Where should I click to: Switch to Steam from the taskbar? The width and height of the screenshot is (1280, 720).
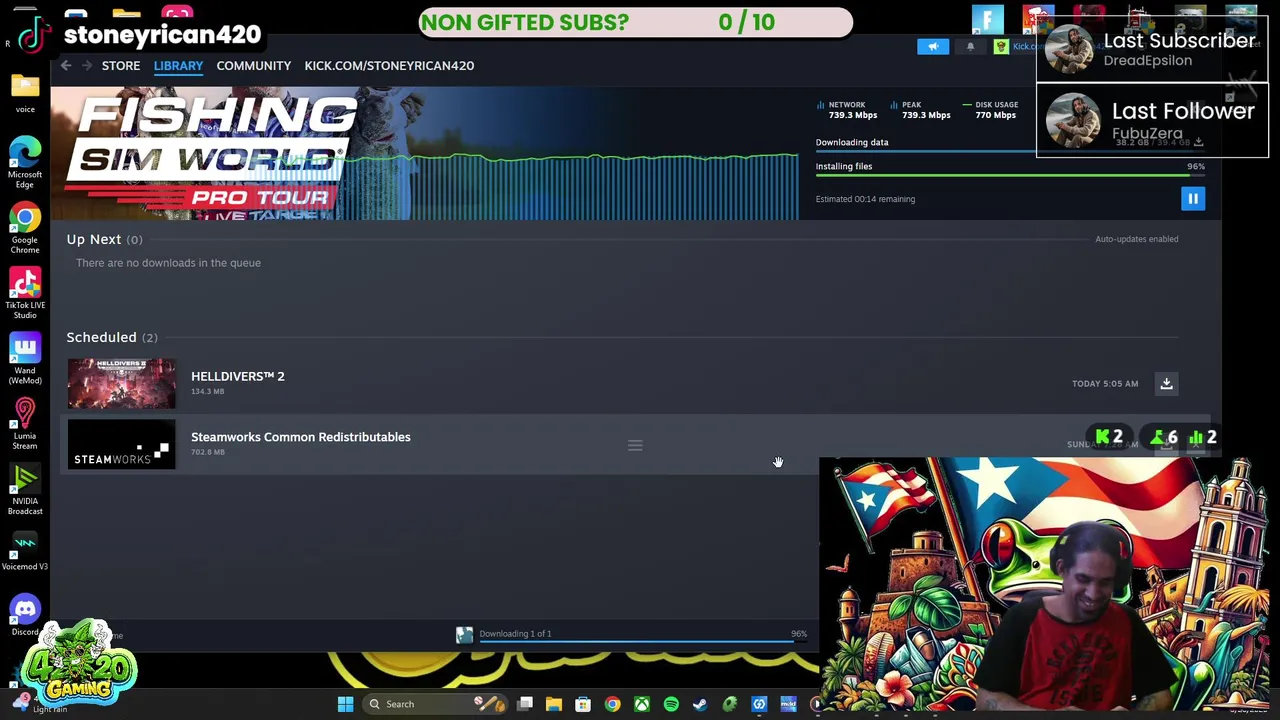(700, 704)
